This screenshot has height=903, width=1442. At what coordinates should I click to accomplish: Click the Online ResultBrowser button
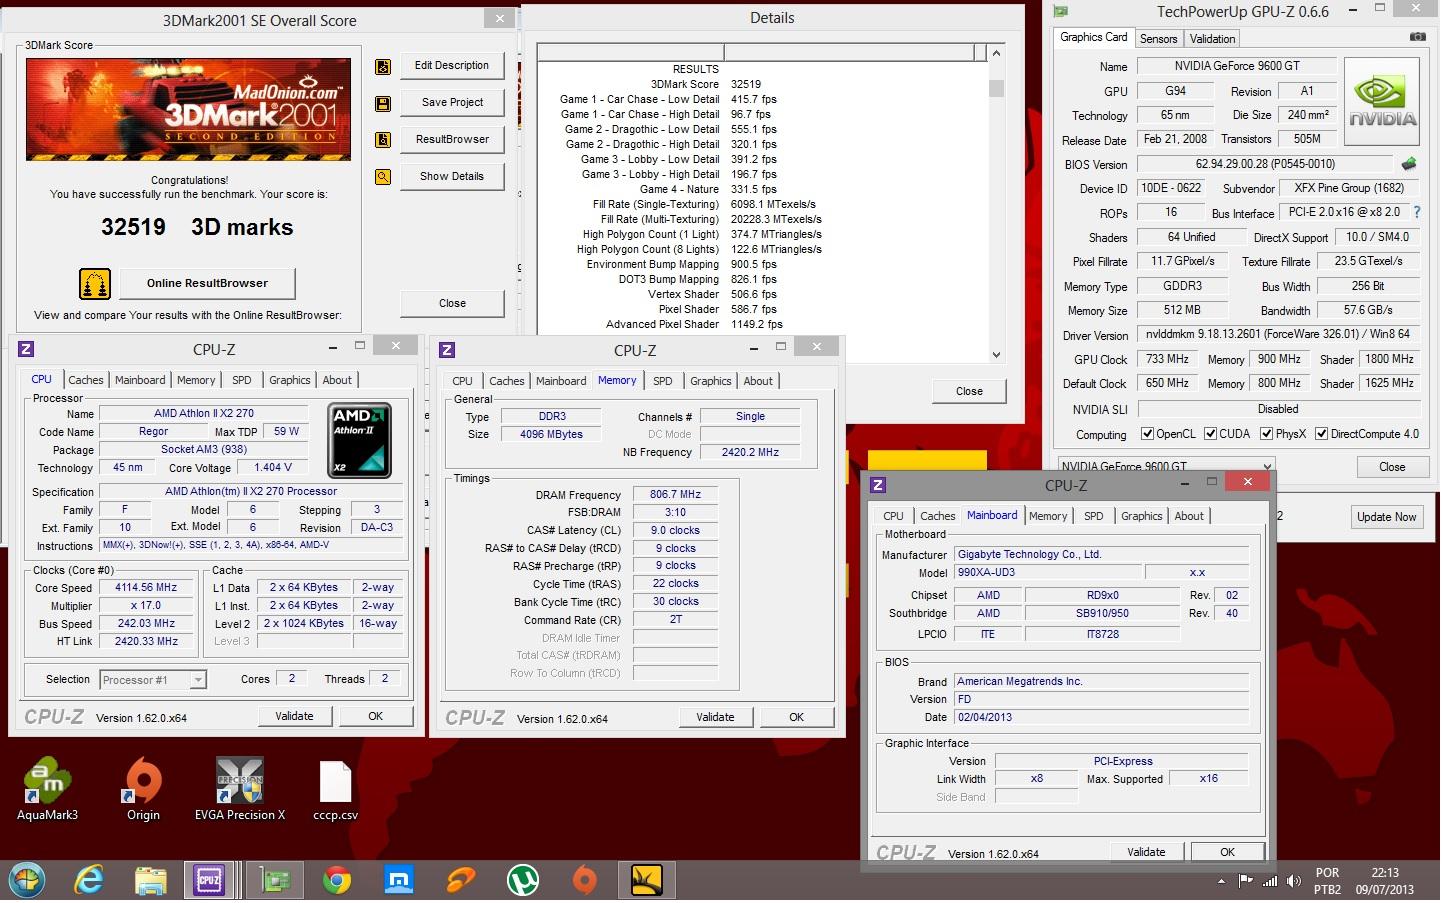tap(207, 284)
